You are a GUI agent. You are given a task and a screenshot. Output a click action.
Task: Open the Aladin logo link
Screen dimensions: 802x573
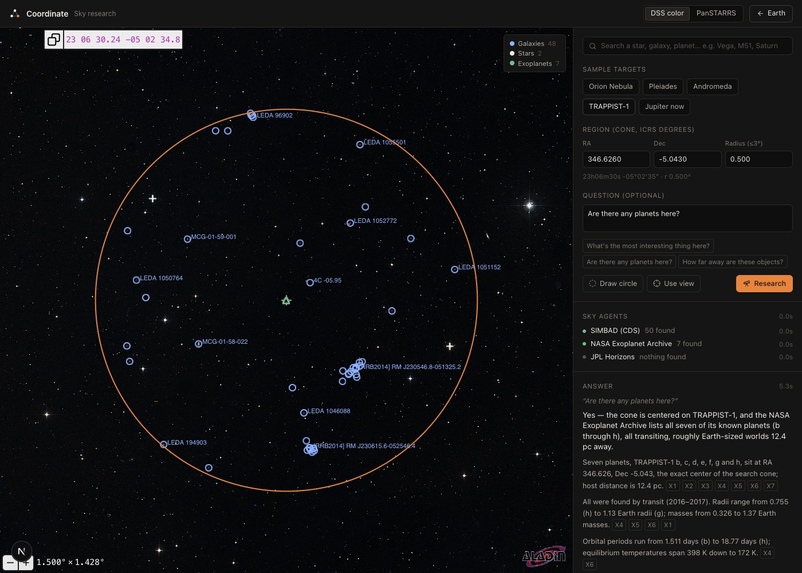pyautogui.click(x=544, y=556)
